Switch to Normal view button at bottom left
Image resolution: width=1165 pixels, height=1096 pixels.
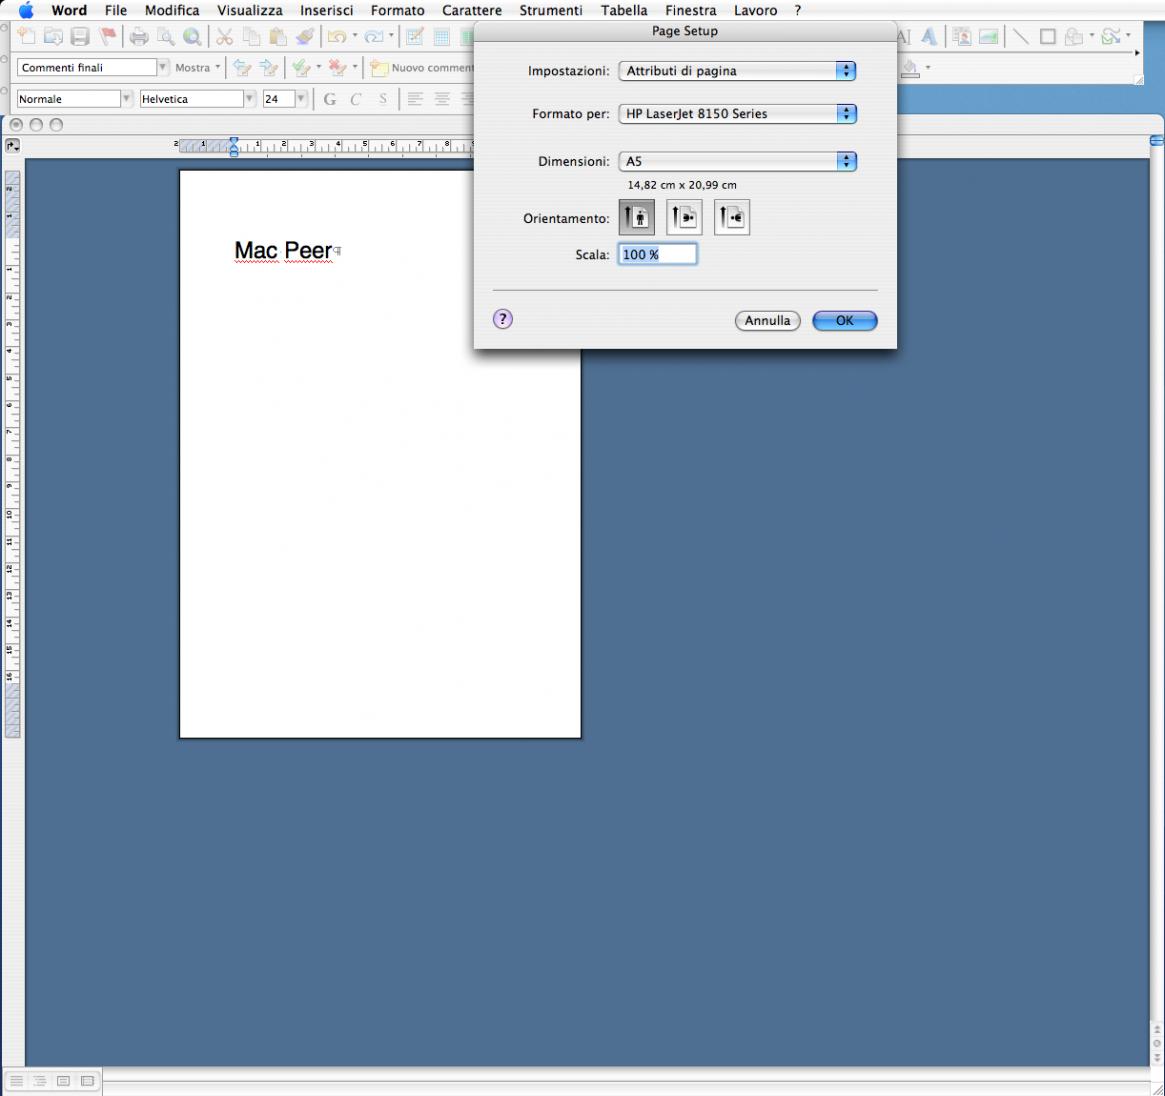16,1080
